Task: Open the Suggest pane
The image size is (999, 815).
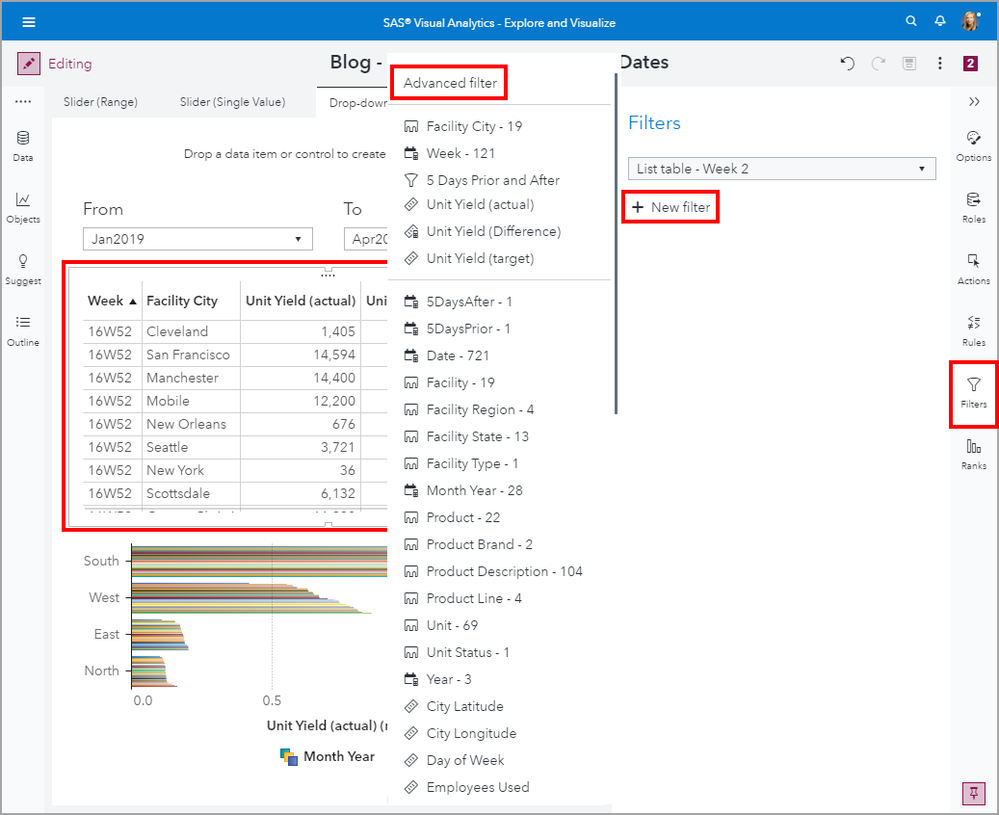Action: pos(22,269)
